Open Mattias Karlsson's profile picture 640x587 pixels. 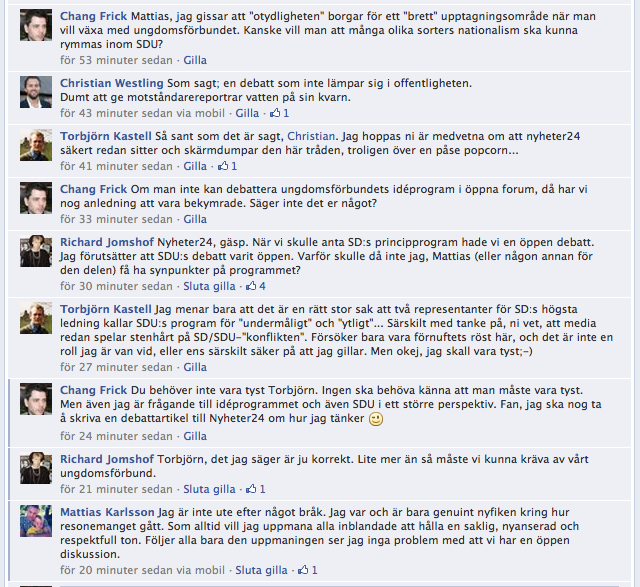click(36, 521)
